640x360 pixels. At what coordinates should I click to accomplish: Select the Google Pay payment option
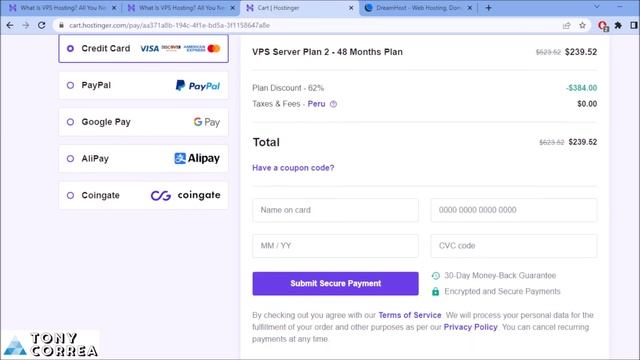tap(143, 122)
